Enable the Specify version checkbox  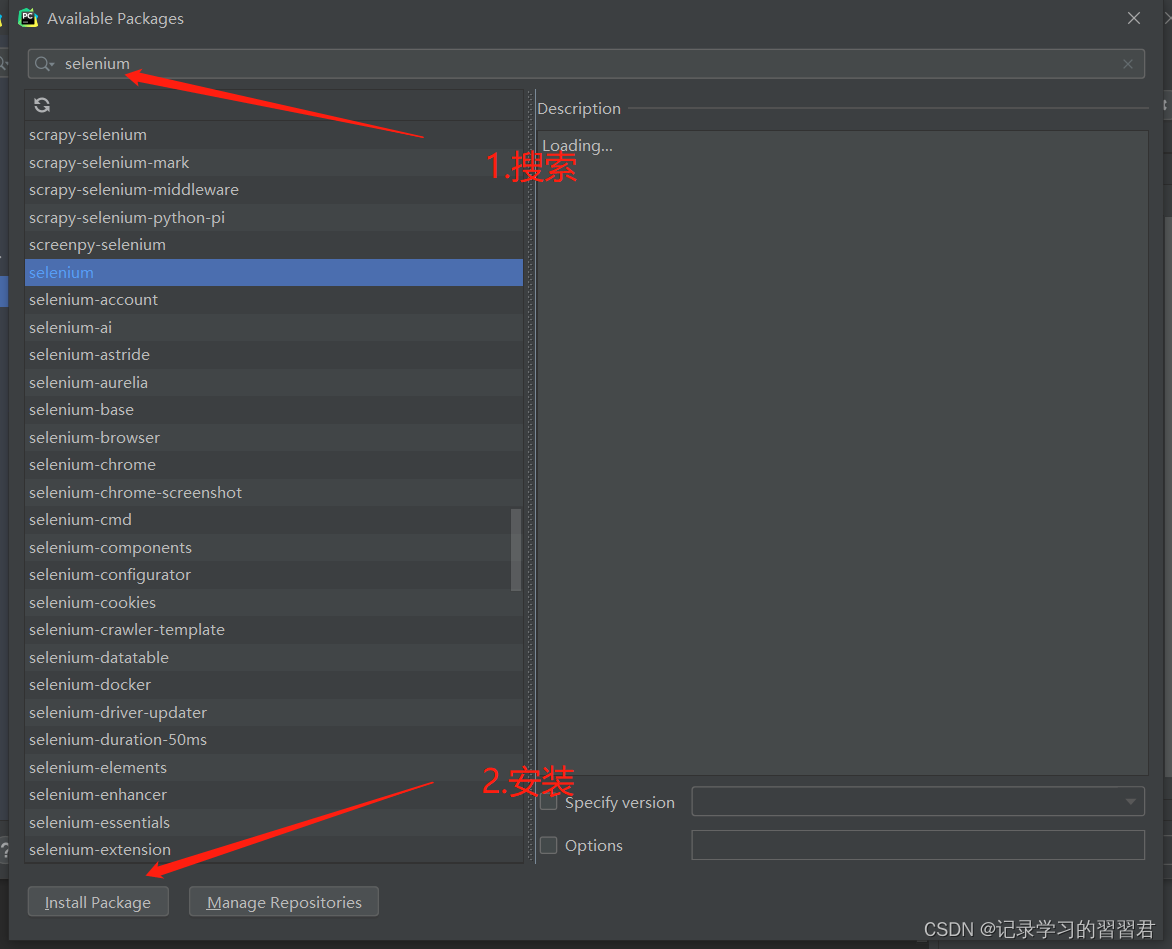549,803
